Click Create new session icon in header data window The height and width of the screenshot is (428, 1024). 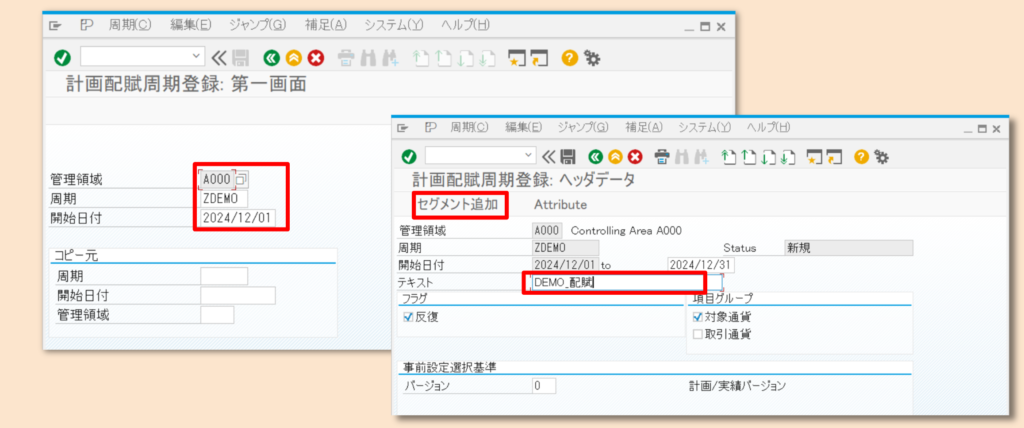[814, 156]
